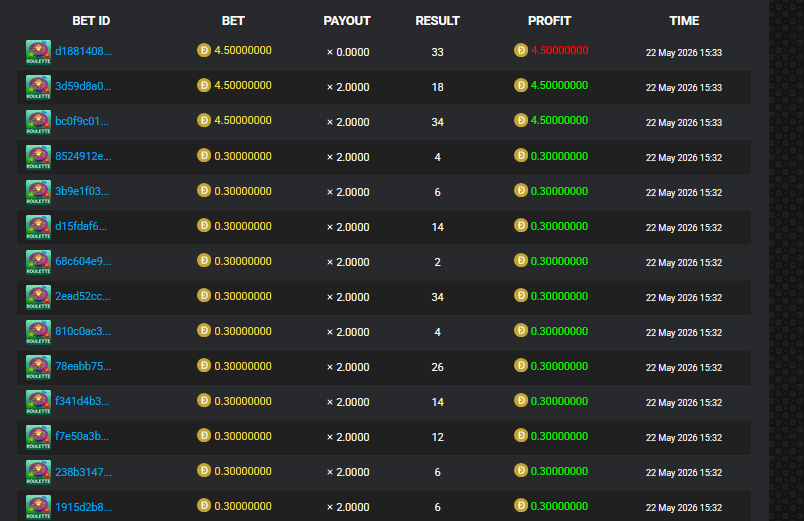This screenshot has height=521, width=804.
Task: Click the roulette icon beside bet d1881408
Action: [38, 52]
